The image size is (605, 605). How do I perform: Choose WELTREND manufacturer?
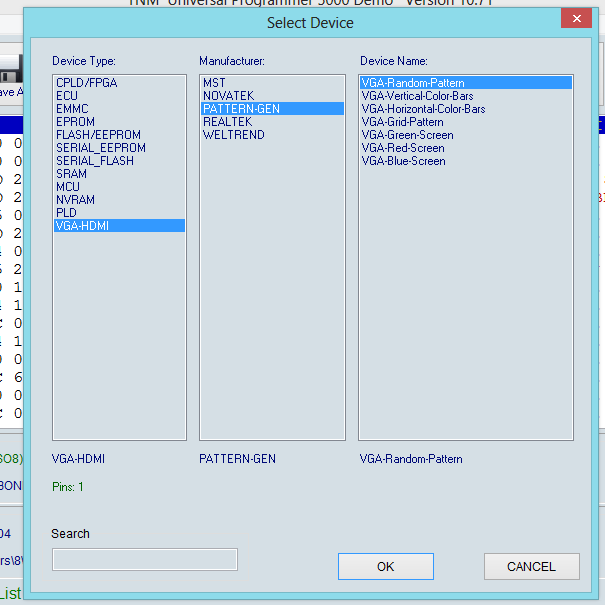pos(272,135)
